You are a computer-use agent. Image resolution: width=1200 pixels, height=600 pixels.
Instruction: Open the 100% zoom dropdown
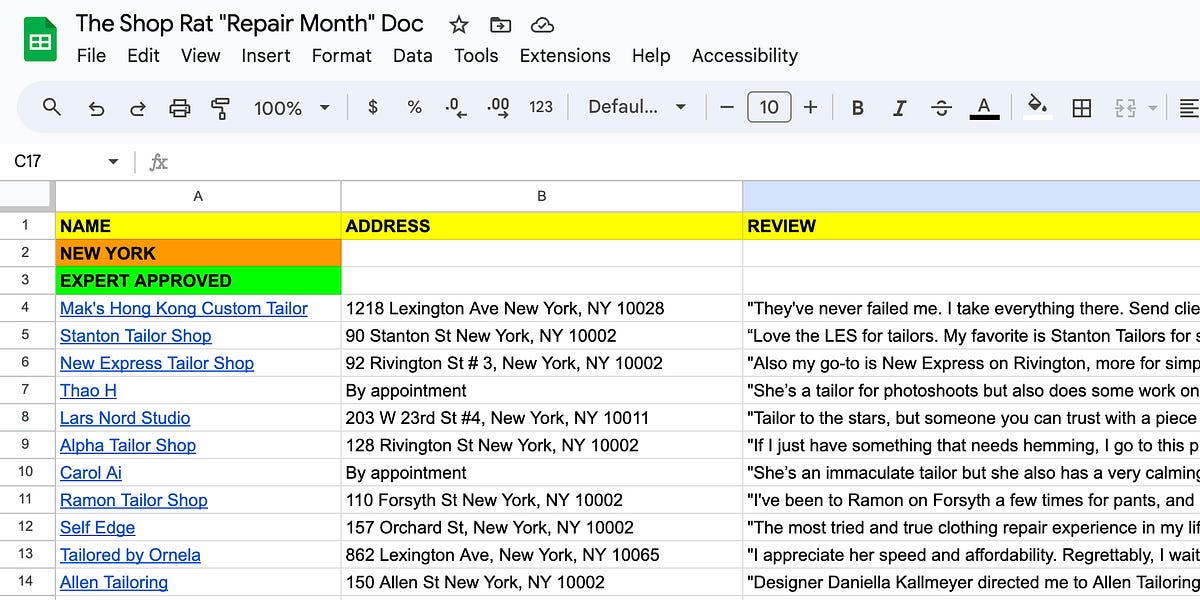pyautogui.click(x=291, y=107)
